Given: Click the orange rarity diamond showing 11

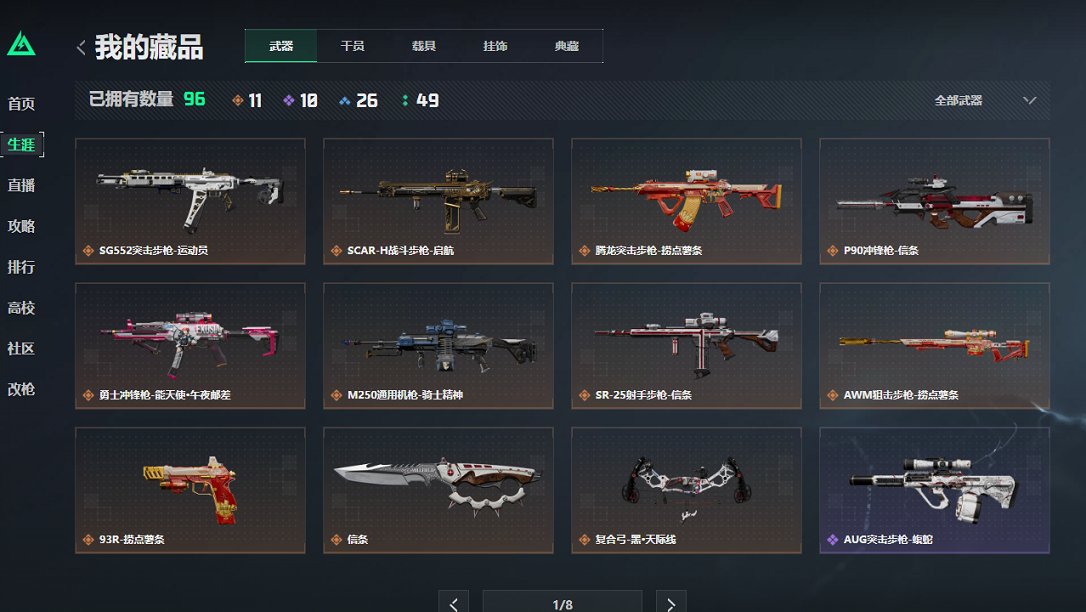Looking at the screenshot, I should tap(238, 100).
